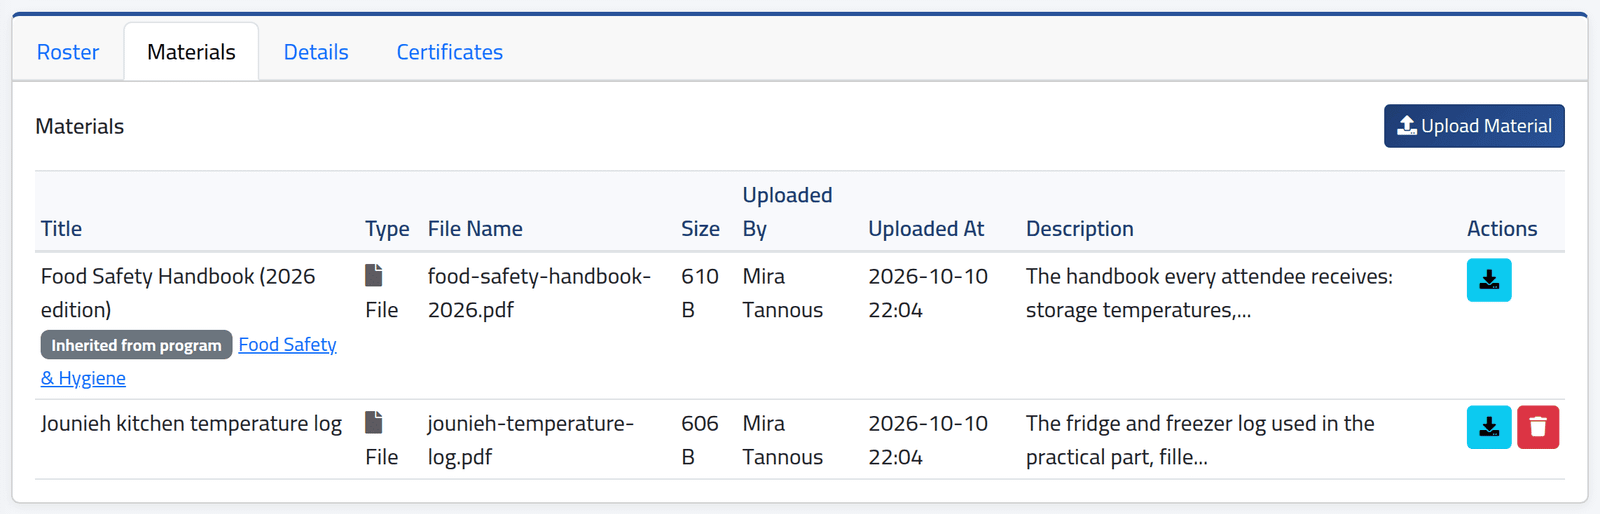
Task: Select the Jounieh kitchen temperature log title
Action: [x=191, y=424]
